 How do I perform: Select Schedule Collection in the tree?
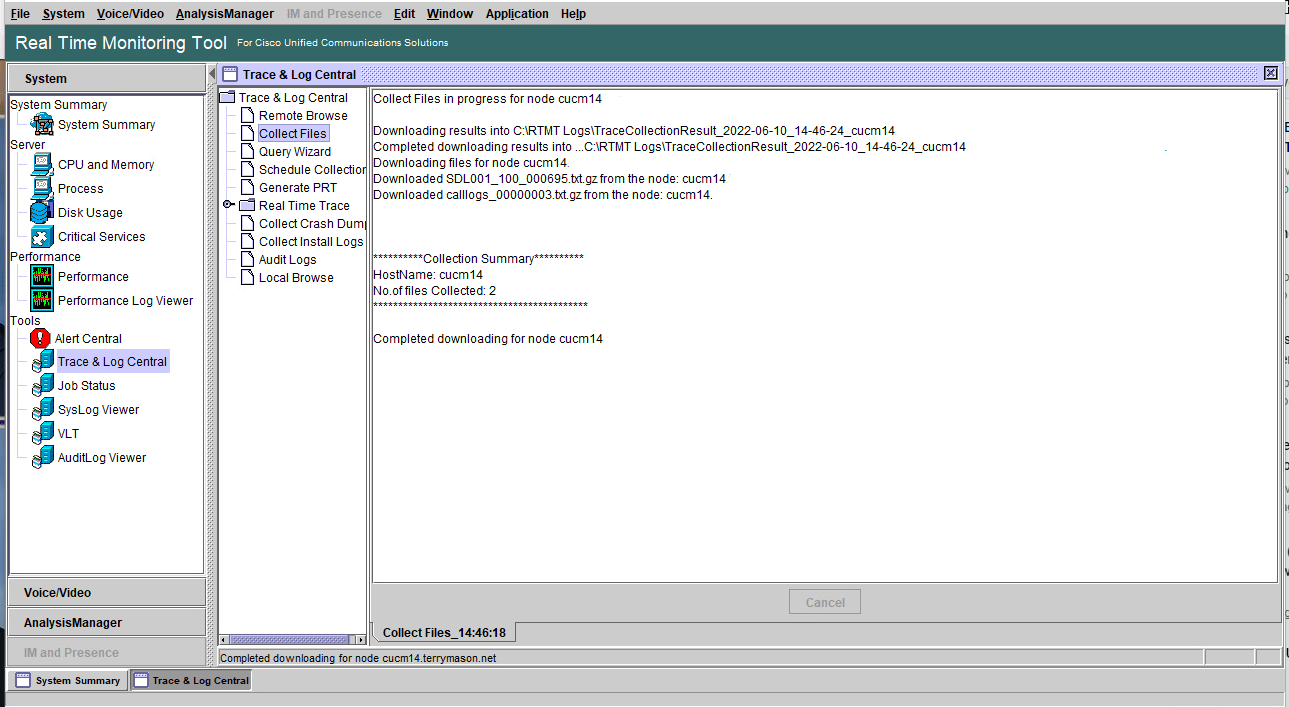point(313,170)
